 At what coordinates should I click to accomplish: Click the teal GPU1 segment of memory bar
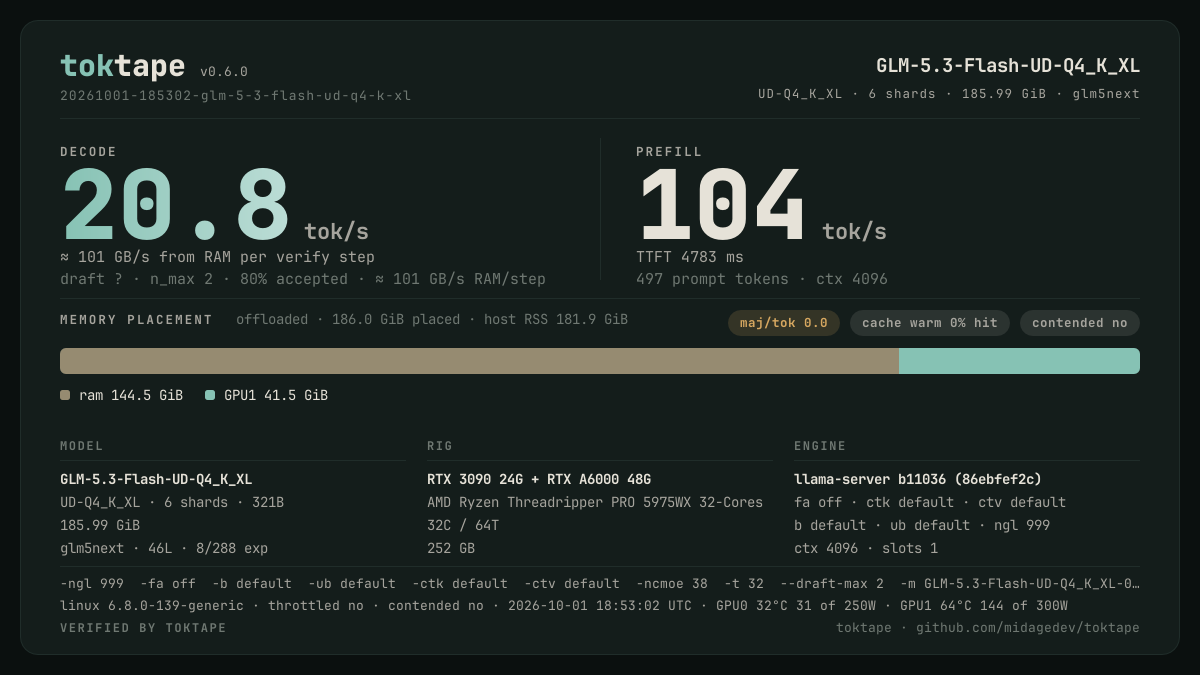tap(1019, 361)
